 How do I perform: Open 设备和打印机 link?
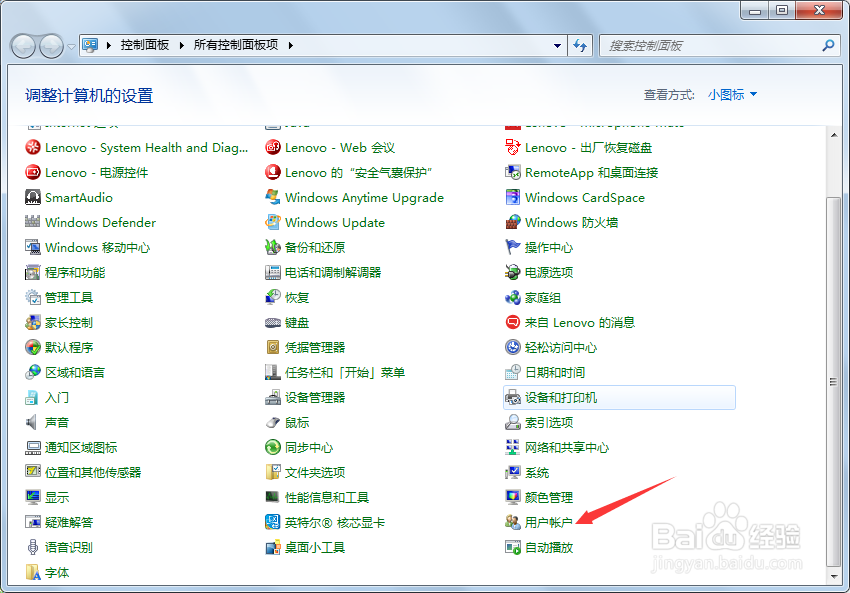pos(561,397)
